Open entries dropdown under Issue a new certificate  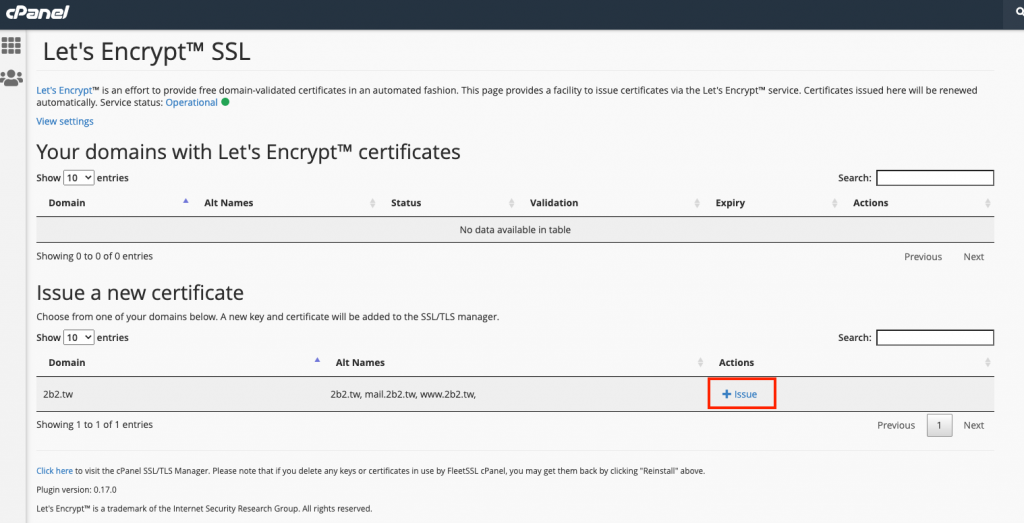(78, 338)
